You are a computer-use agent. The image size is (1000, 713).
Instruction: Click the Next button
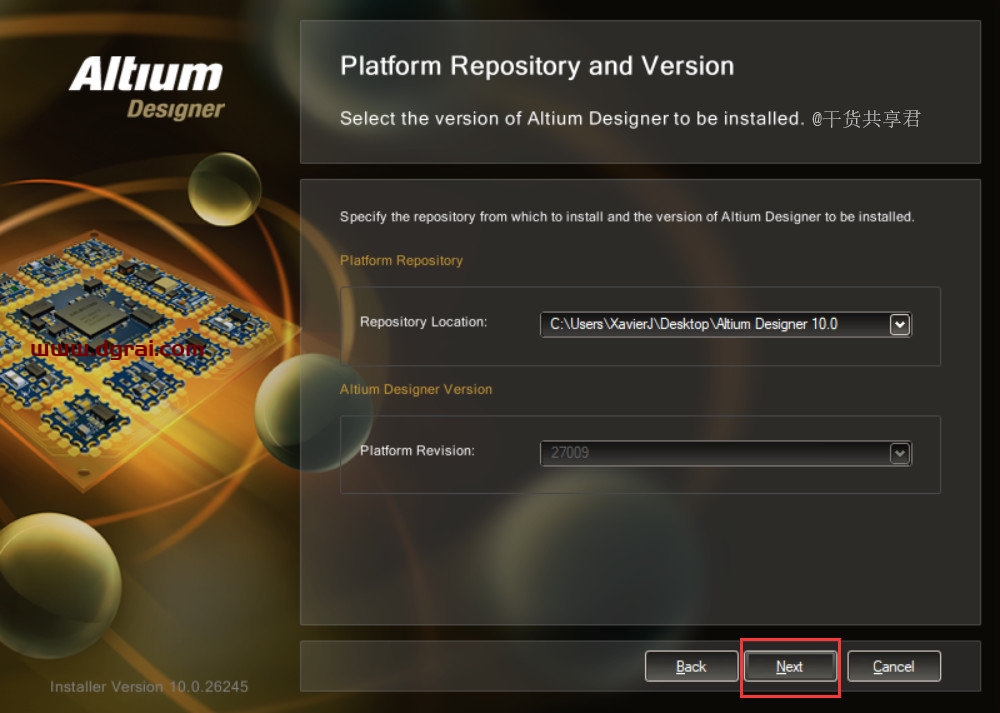tap(790, 666)
